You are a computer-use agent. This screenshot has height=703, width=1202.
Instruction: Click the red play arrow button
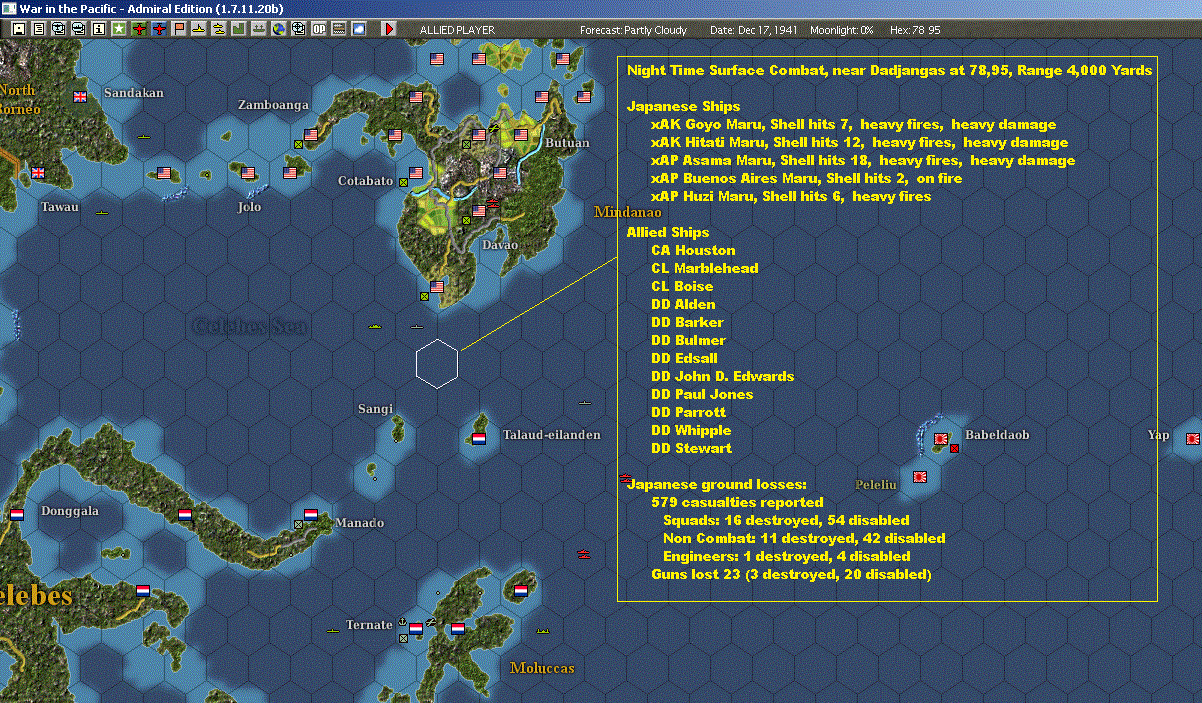pyautogui.click(x=390, y=29)
